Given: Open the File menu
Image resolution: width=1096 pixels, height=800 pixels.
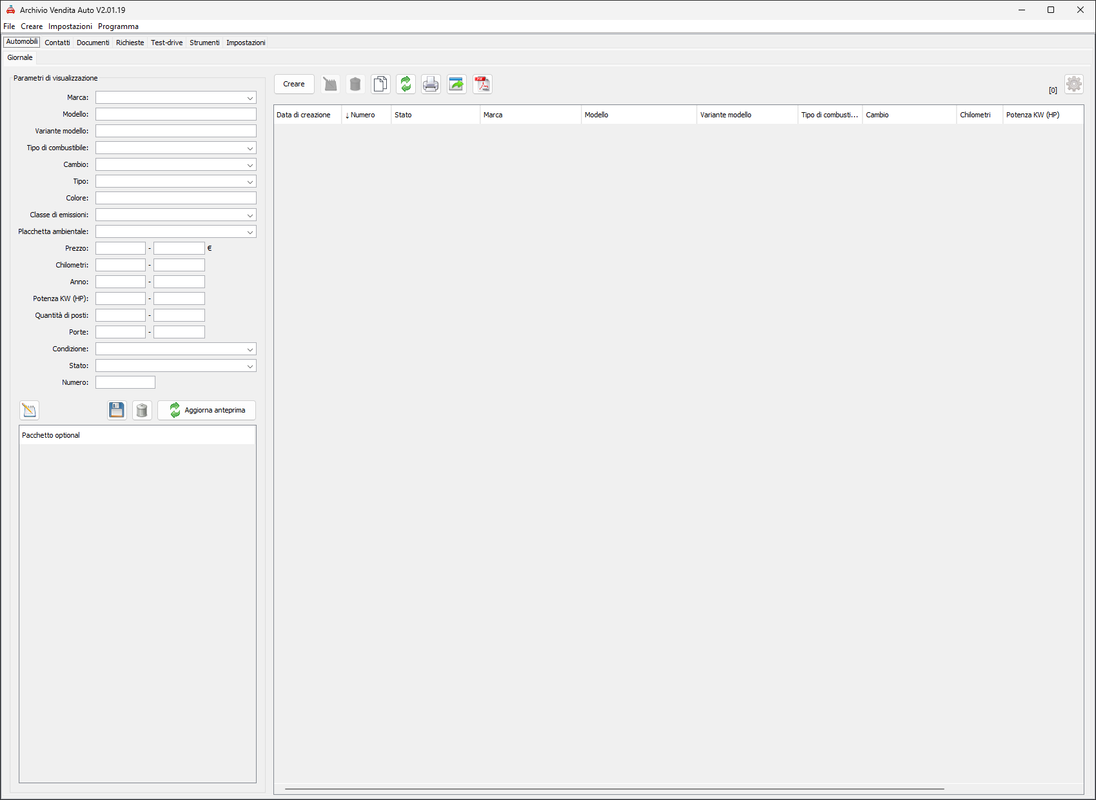Looking at the screenshot, I should (9, 27).
